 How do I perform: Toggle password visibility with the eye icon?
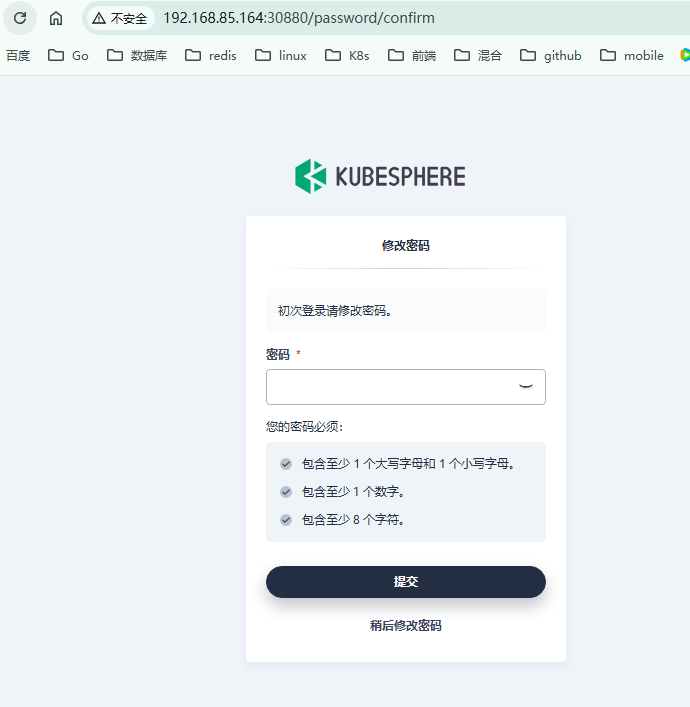[526, 386]
